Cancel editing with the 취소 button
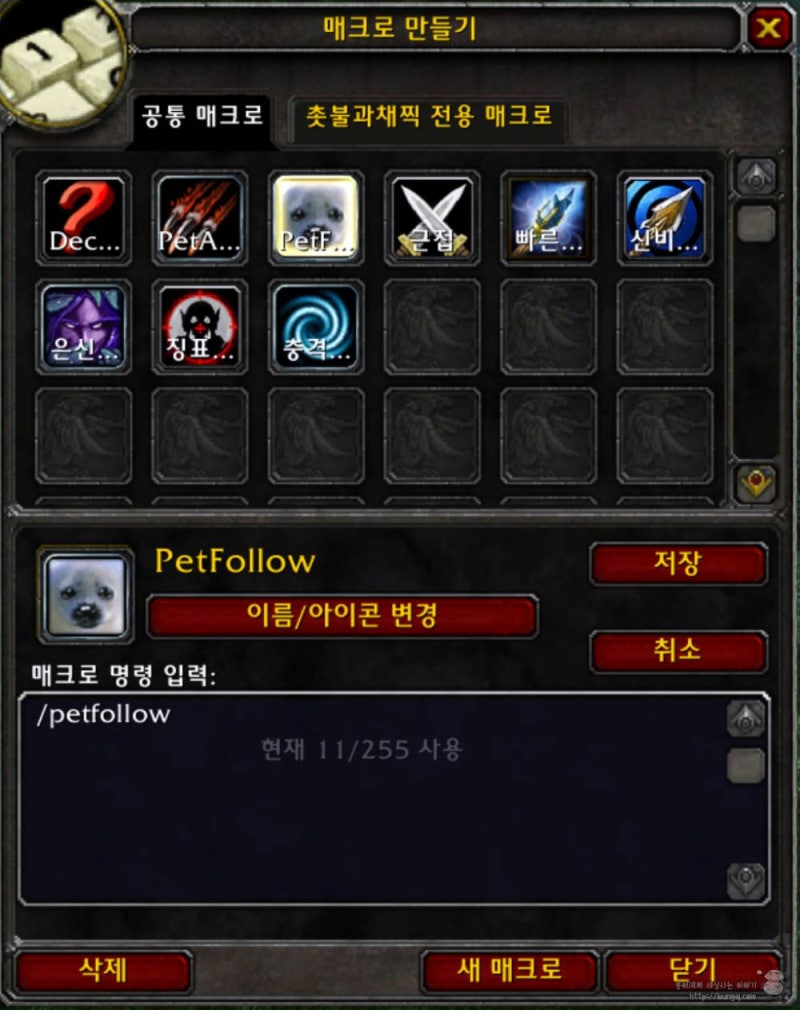 click(678, 651)
